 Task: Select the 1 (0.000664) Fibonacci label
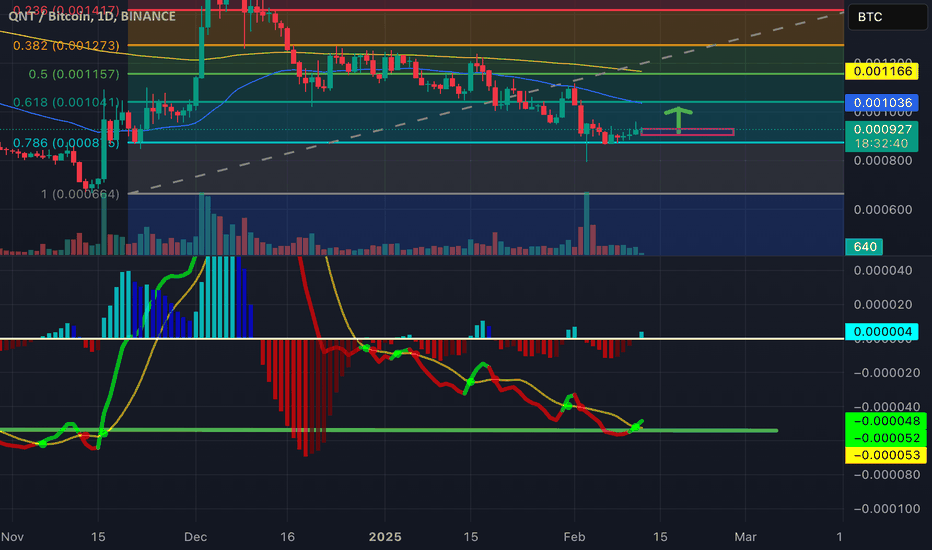coord(80,194)
